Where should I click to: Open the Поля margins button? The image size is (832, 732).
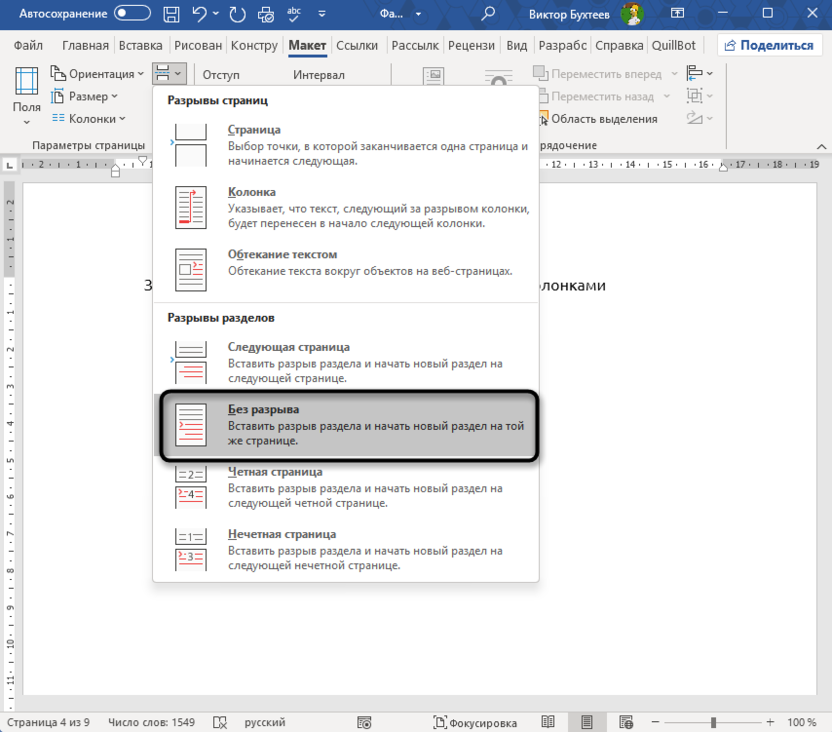[27, 95]
